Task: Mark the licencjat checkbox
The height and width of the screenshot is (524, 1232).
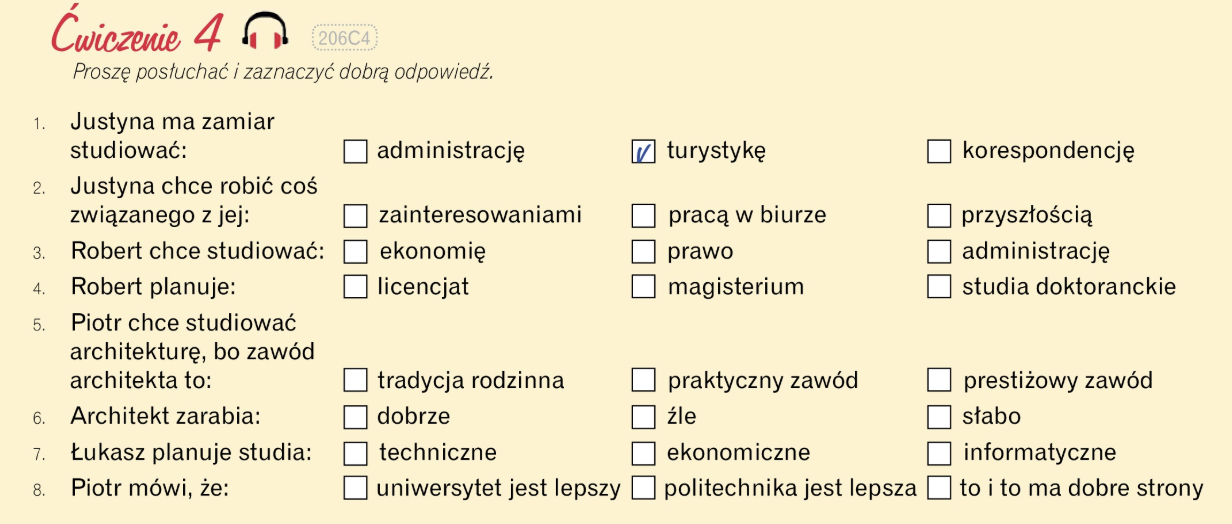Action: pyautogui.click(x=355, y=287)
